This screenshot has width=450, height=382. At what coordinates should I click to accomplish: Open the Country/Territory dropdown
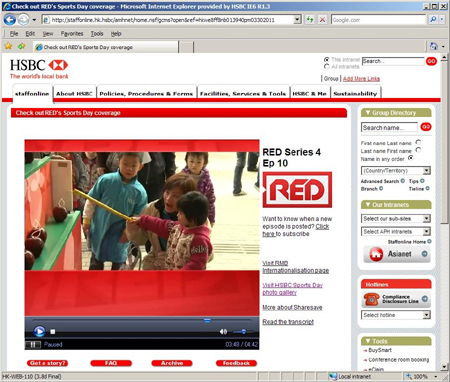coord(396,171)
